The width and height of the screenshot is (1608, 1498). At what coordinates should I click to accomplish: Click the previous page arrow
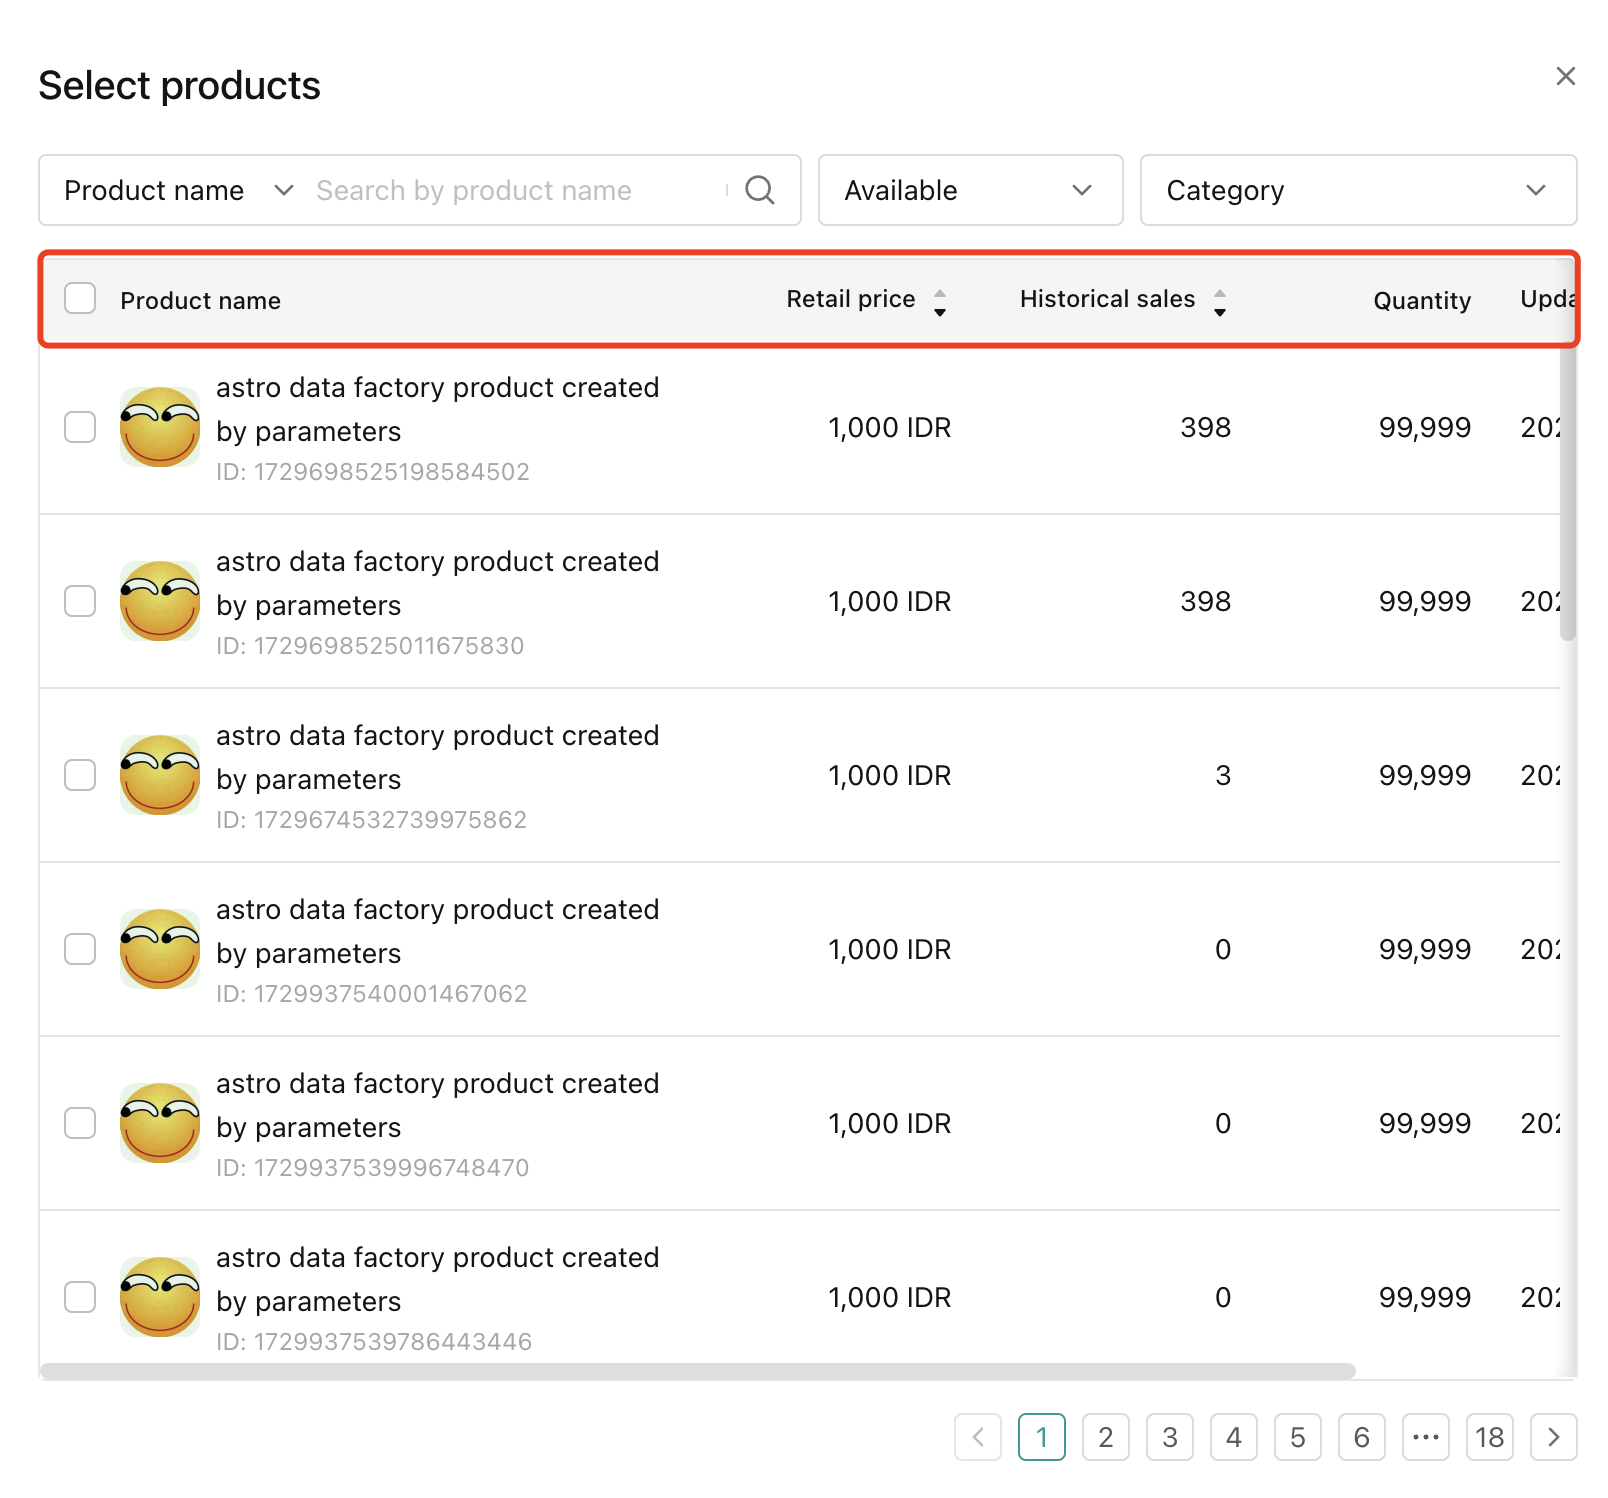(977, 1437)
